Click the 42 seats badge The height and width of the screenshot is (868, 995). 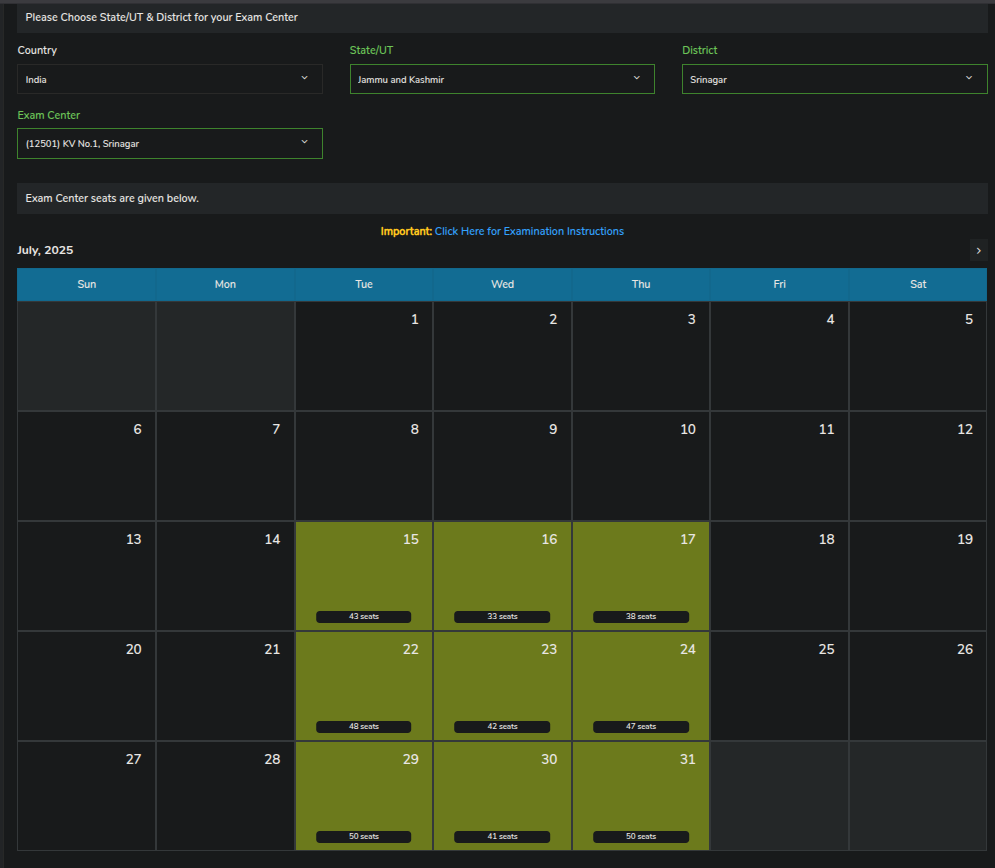pos(502,727)
